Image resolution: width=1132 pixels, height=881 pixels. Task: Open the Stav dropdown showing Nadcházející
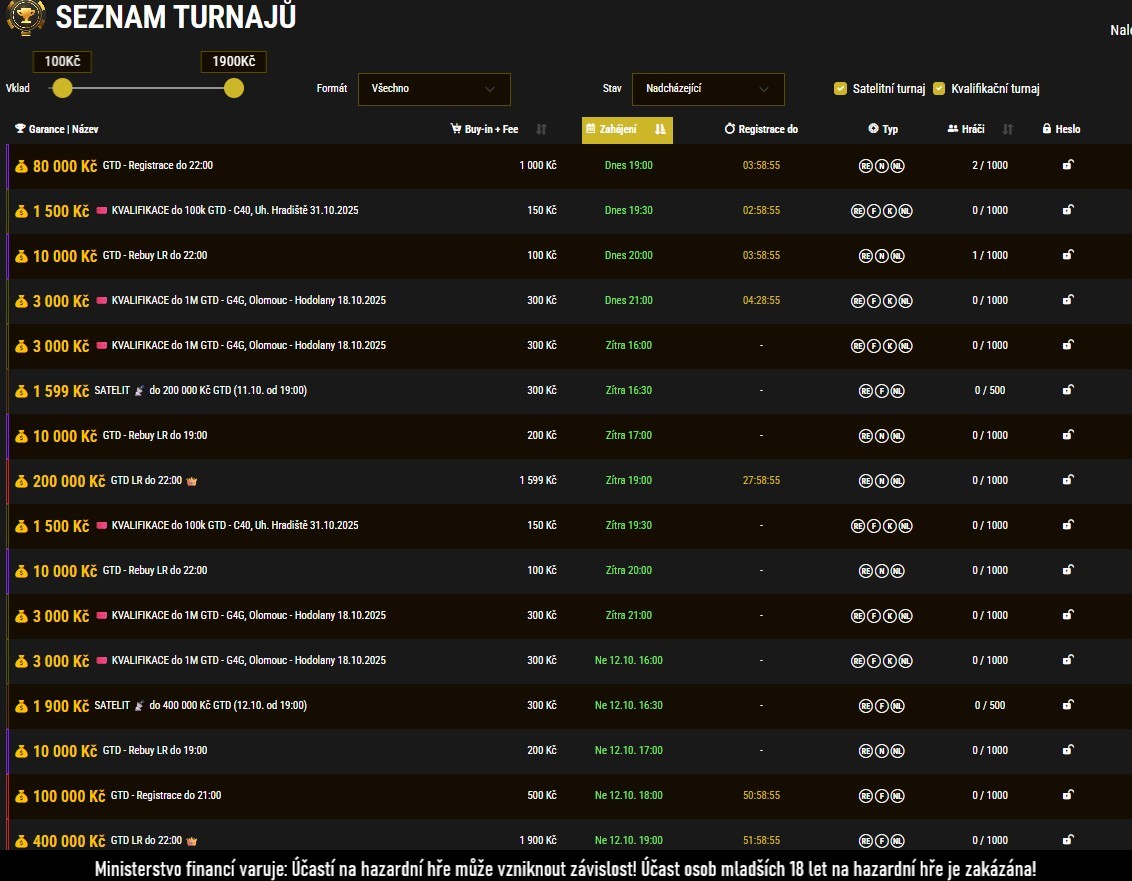click(708, 89)
